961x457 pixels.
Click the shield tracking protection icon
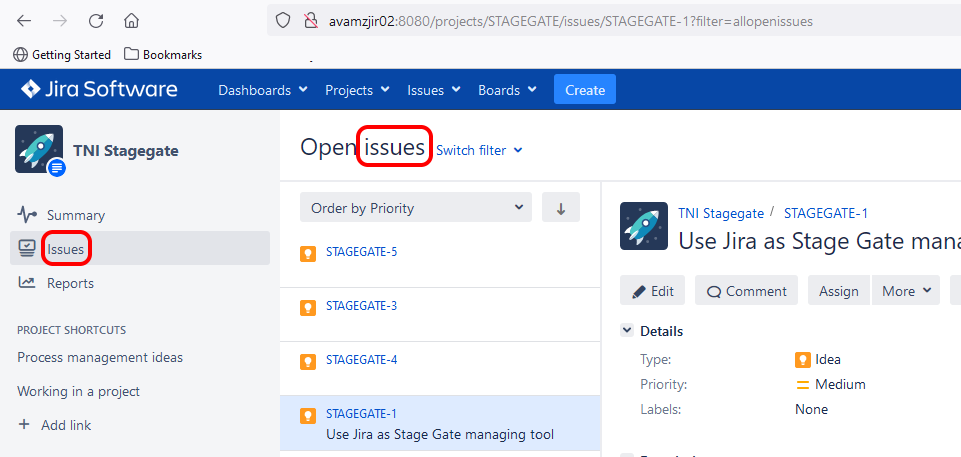[283, 21]
